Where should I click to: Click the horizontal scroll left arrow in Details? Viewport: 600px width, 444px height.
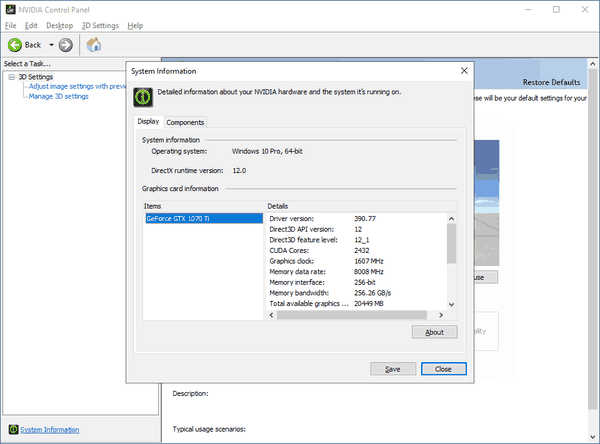click(x=272, y=315)
